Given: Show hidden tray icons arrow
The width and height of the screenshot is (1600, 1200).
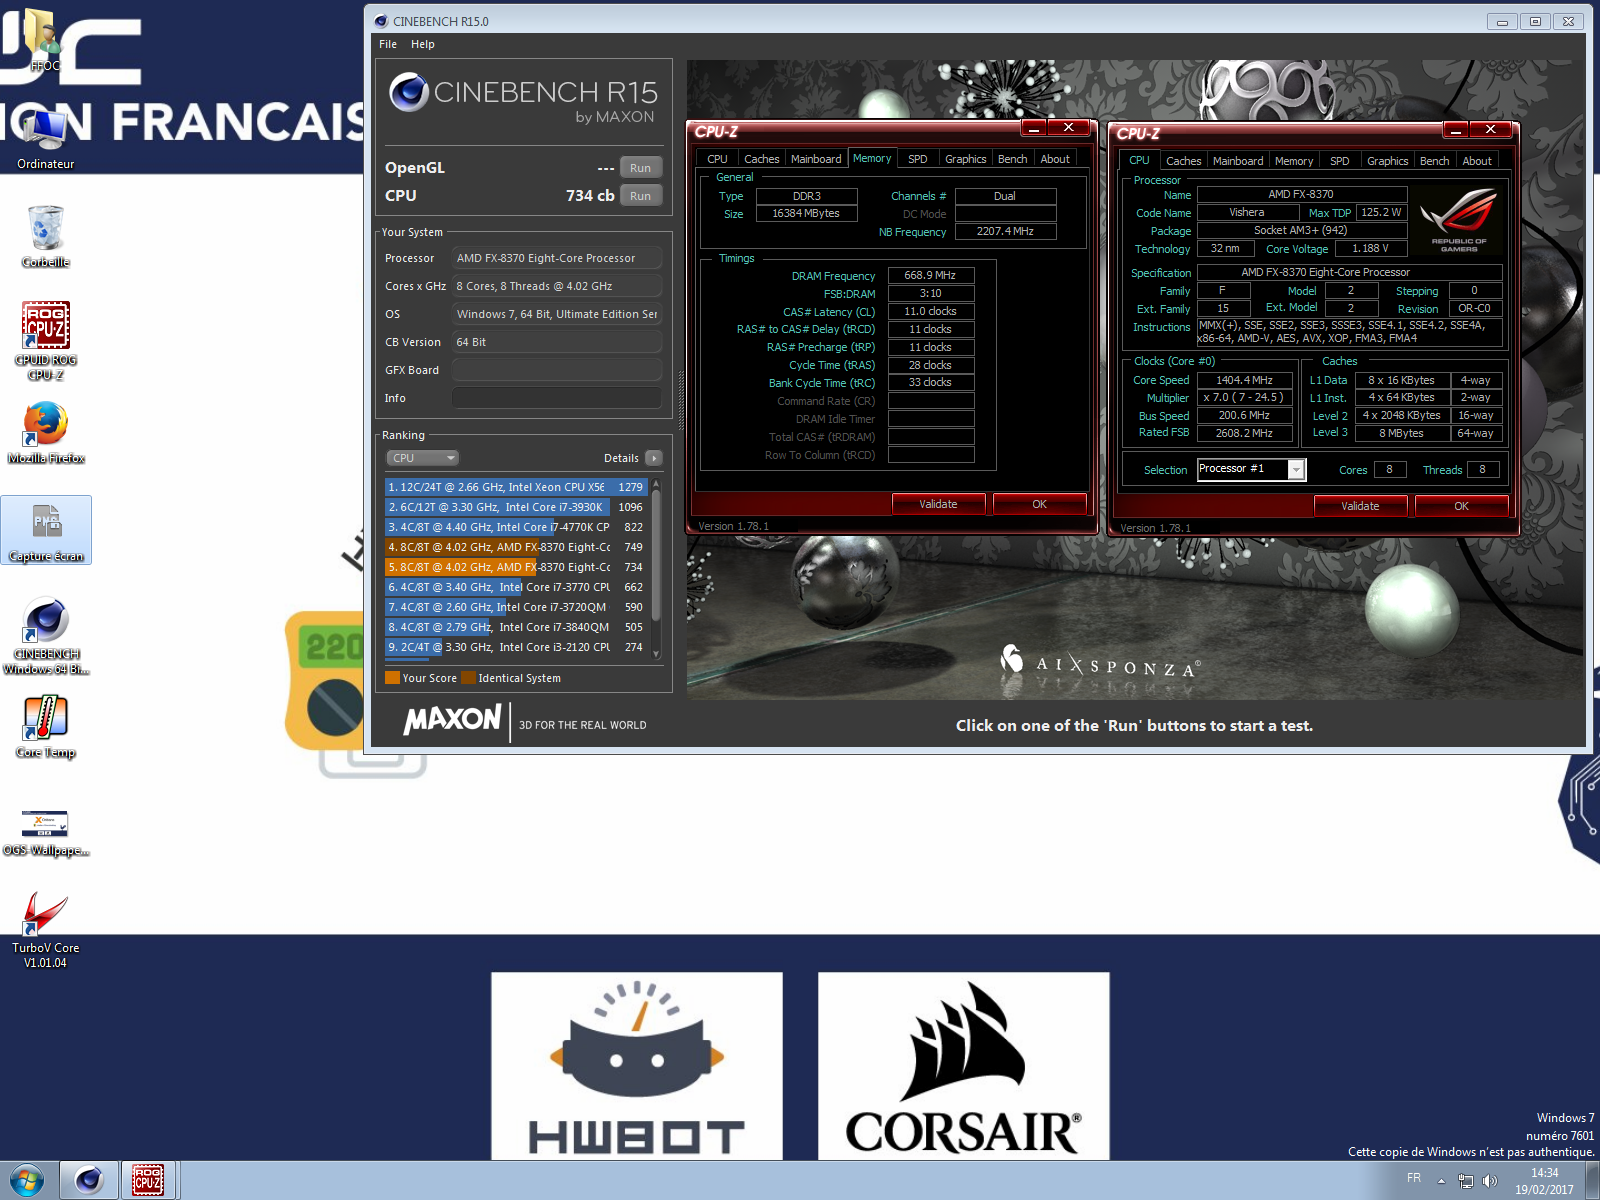Looking at the screenshot, I should tap(1441, 1181).
